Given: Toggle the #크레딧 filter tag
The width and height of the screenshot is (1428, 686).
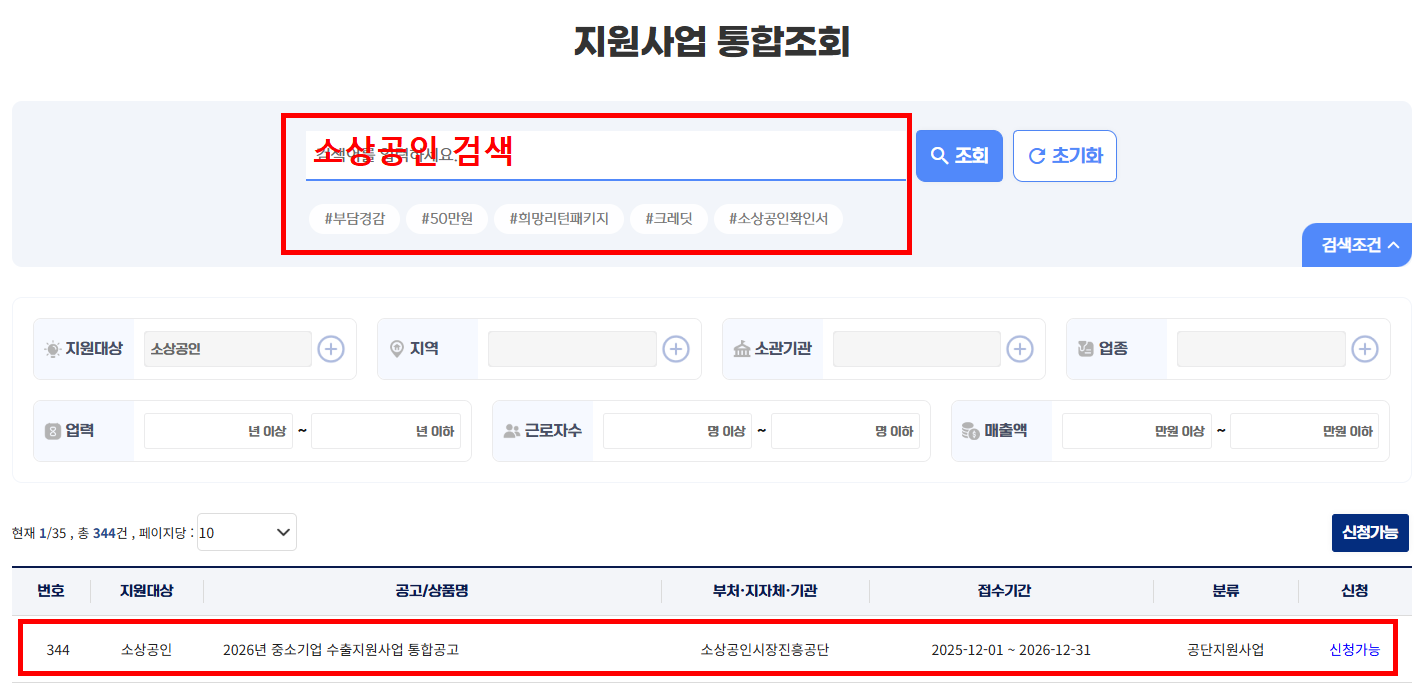Looking at the screenshot, I should [668, 218].
